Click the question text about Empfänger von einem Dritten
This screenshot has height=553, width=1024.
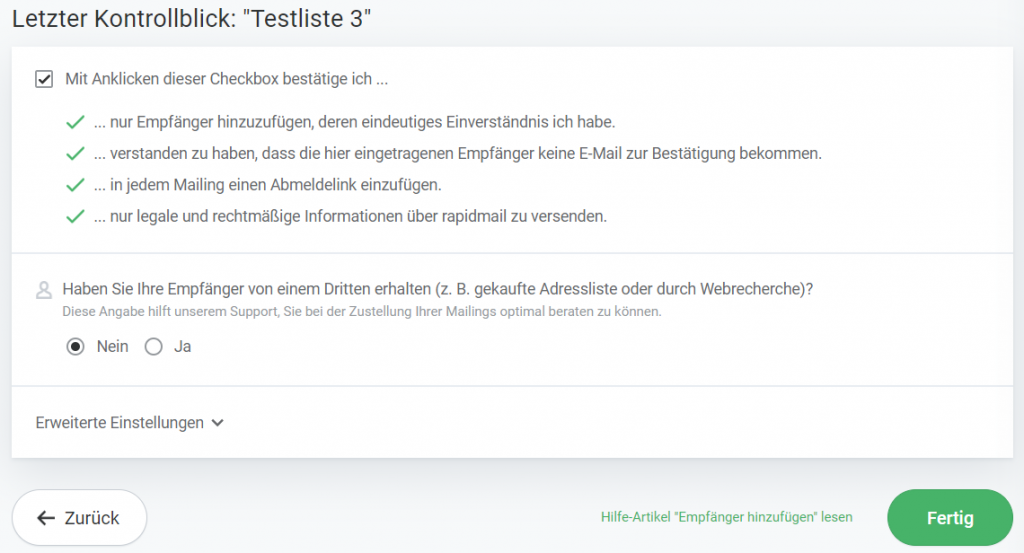(437, 289)
